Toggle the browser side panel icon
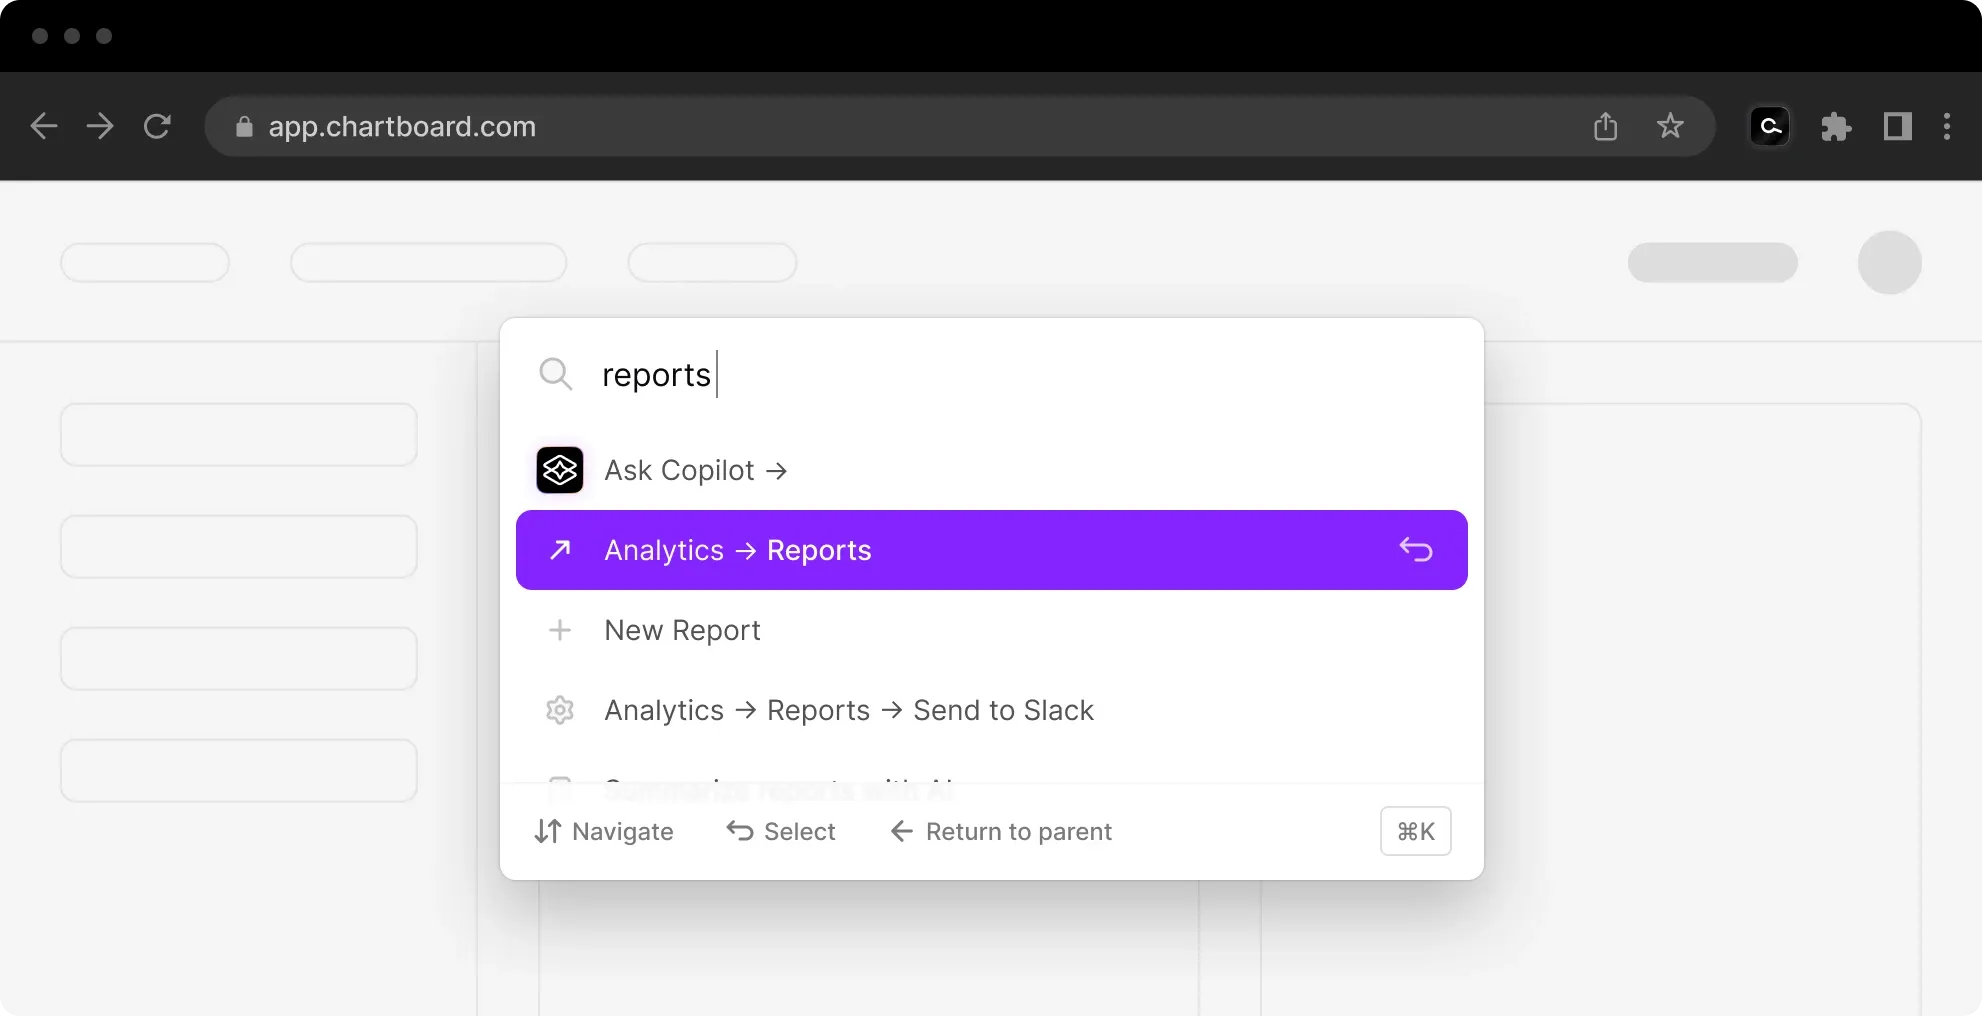 click(1897, 126)
